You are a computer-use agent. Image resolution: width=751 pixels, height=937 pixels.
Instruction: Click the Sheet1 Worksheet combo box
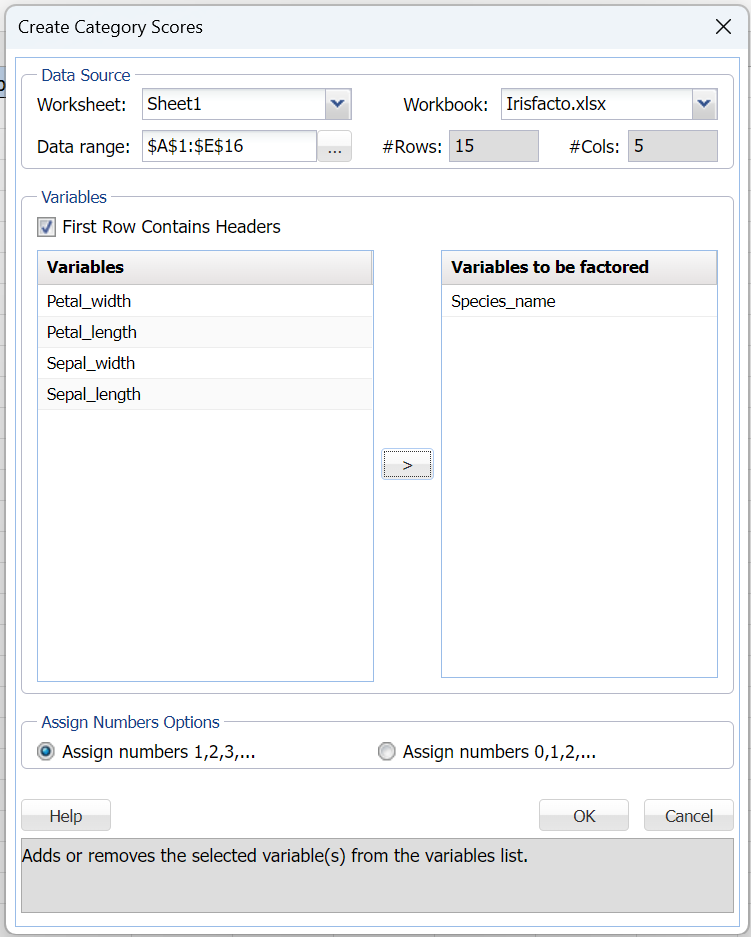(233, 104)
